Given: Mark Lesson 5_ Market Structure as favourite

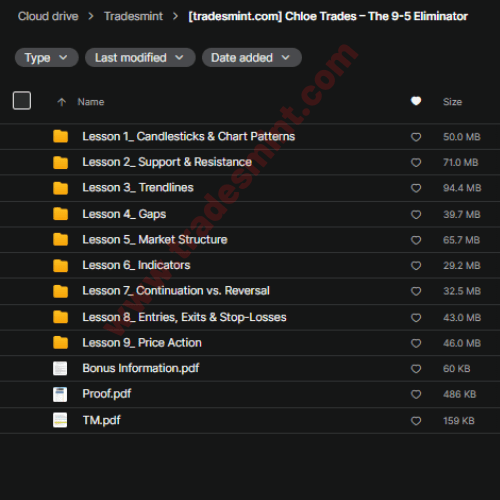Looking at the screenshot, I should [416, 240].
